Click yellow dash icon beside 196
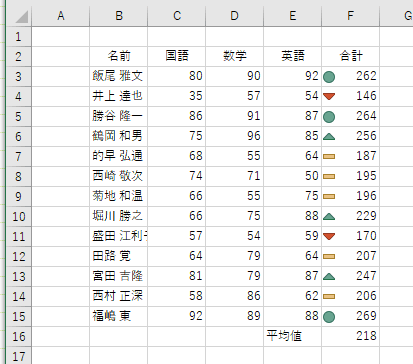This screenshot has height=364, width=413. 329,196
